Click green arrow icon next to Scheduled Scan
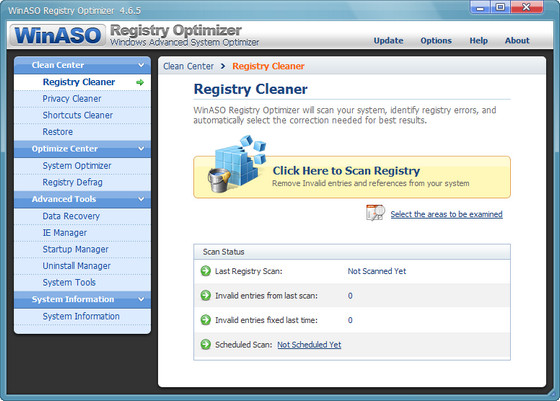Image resolution: width=560 pixels, height=401 pixels. coord(206,345)
